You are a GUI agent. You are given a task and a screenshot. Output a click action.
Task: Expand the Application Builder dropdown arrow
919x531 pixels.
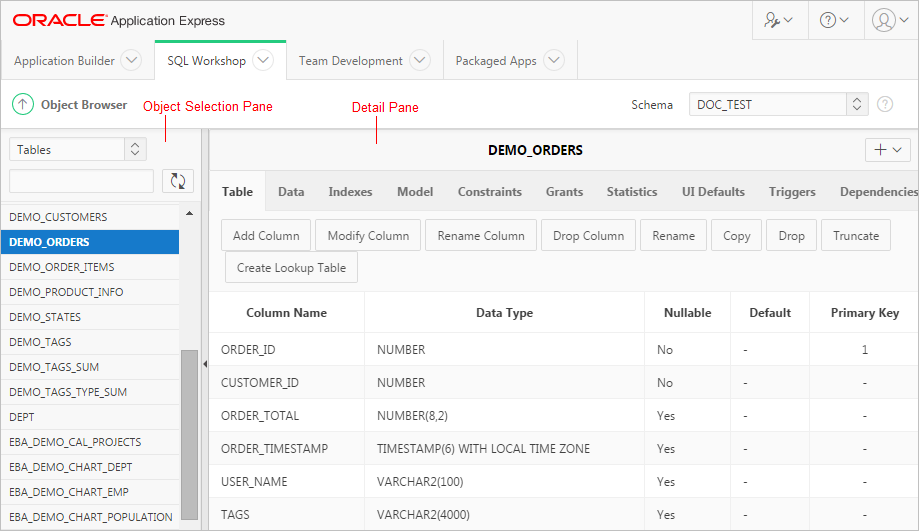tap(131, 61)
